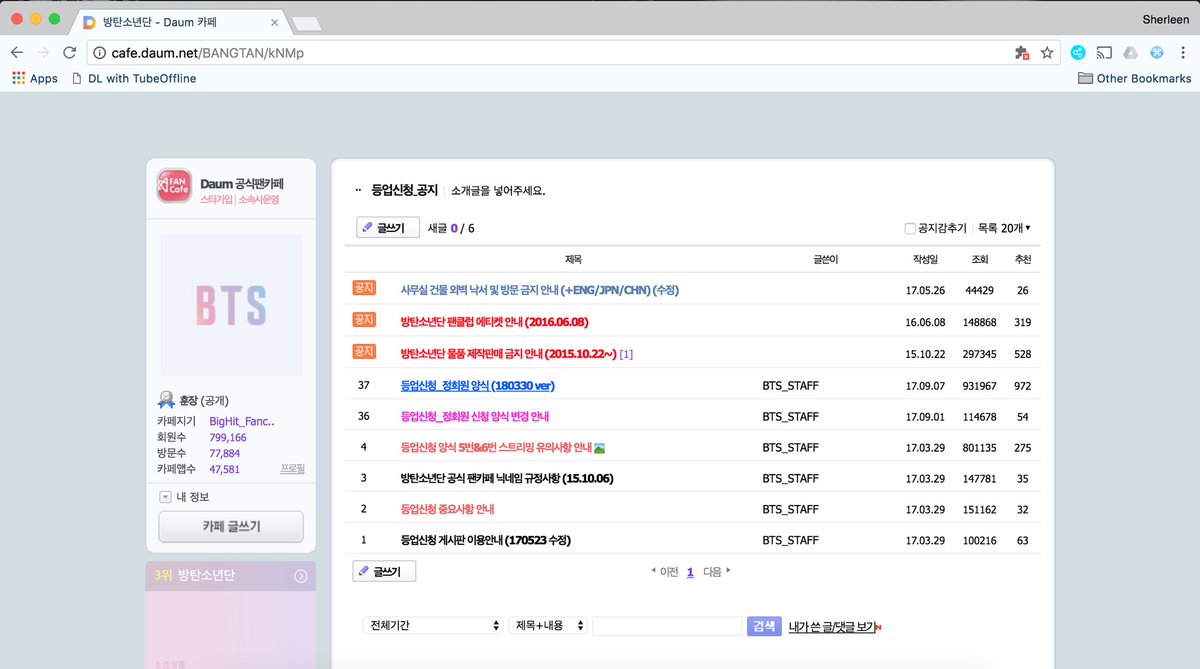Open post 방탄소년단 공식 팬카페 닉네임 규정사항
This screenshot has height=669, width=1200.
506,478
